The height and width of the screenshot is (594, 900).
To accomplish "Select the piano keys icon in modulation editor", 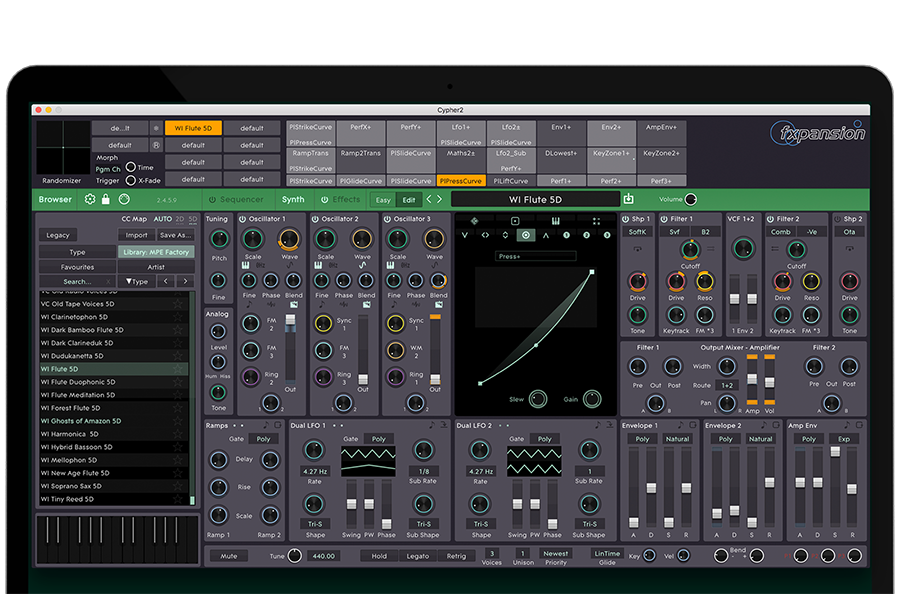I will (556, 221).
